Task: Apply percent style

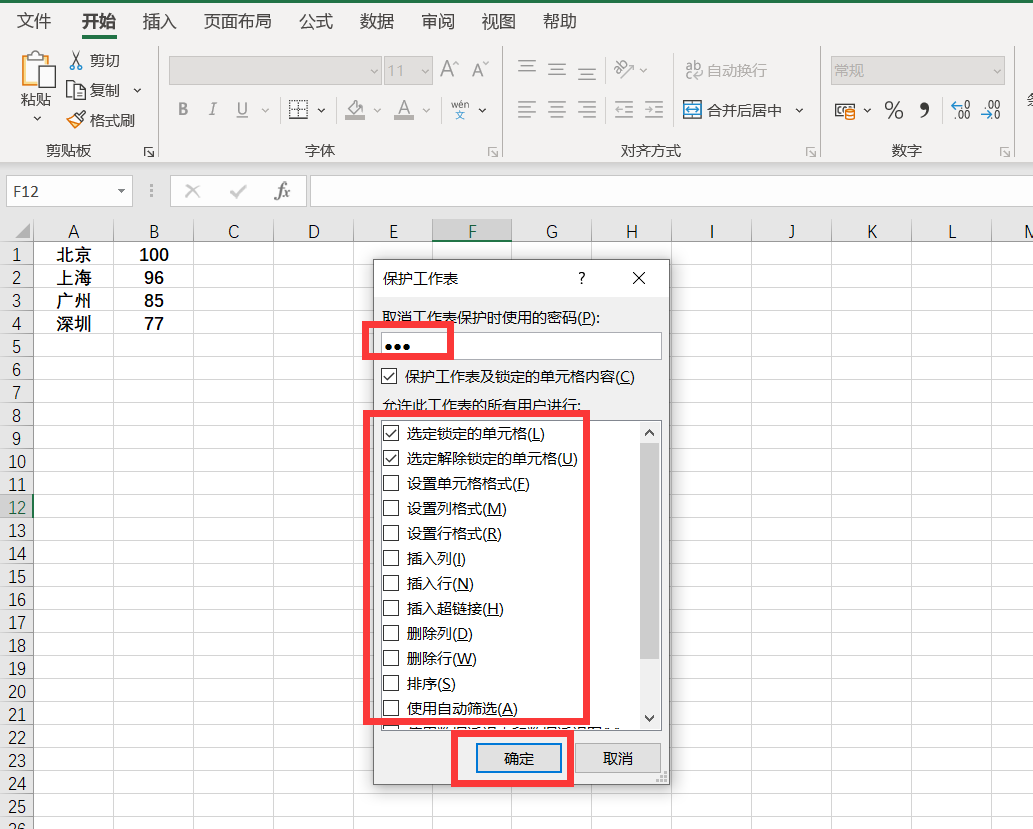Action: tap(893, 110)
